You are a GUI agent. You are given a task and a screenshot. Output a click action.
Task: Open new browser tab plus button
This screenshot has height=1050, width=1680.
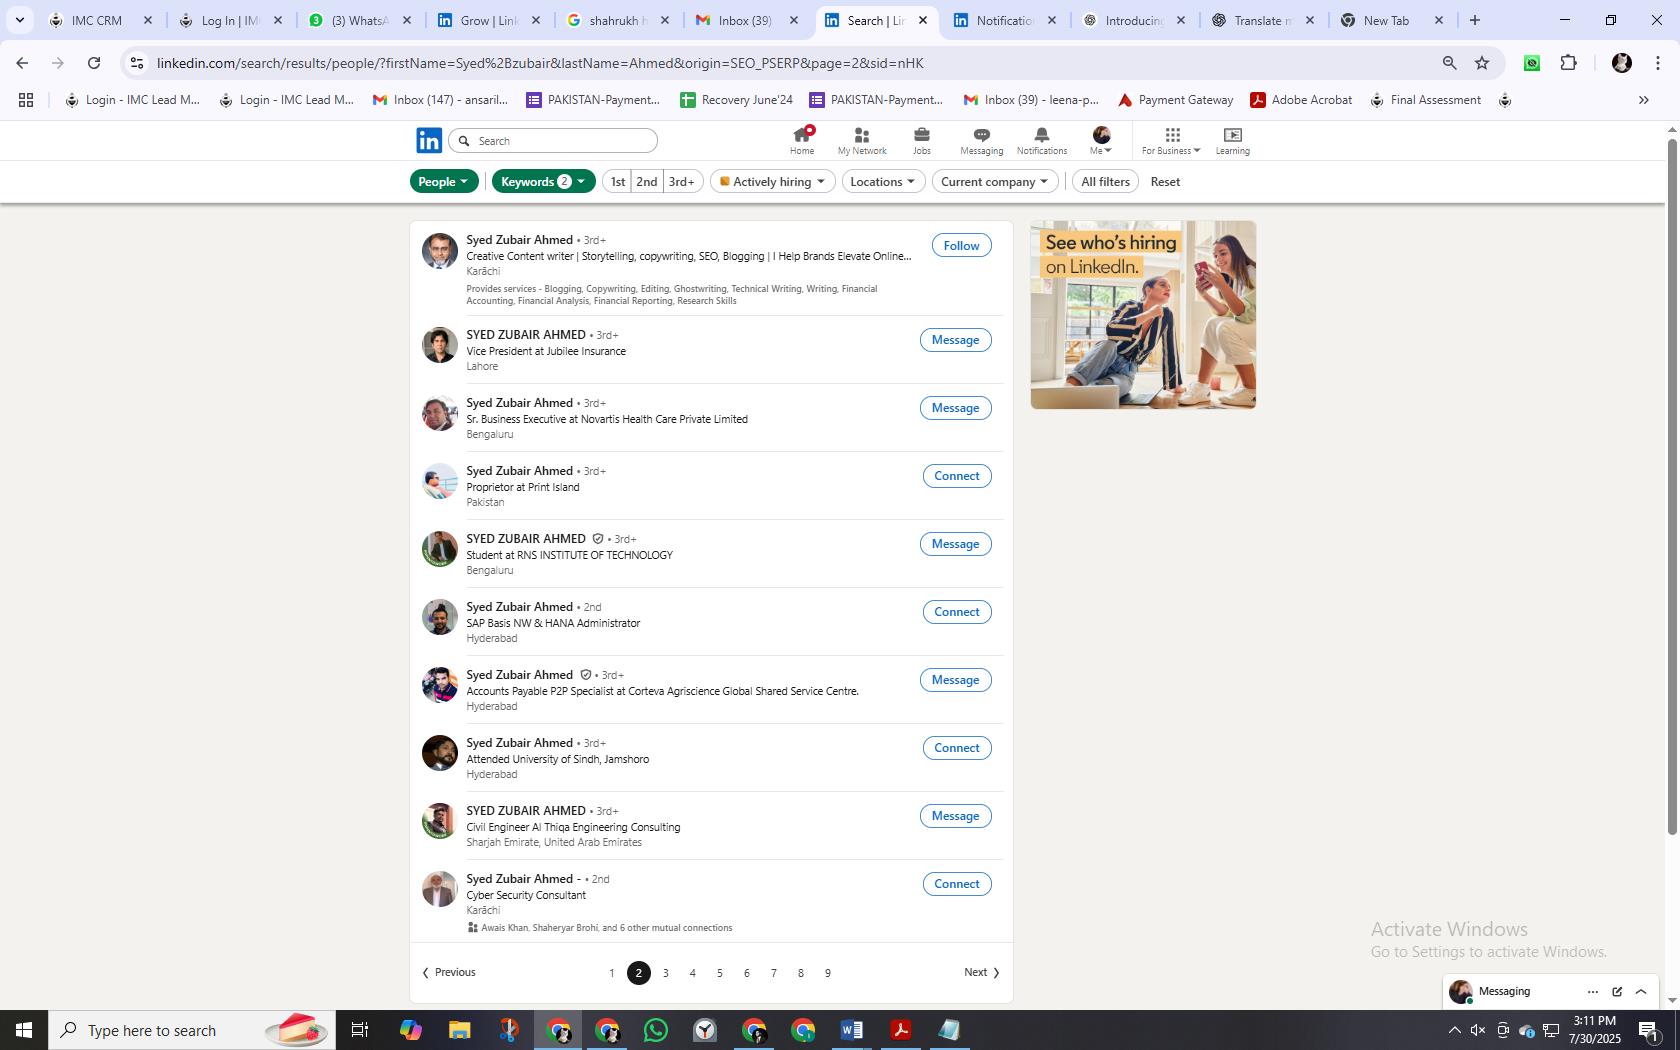[x=1474, y=20]
